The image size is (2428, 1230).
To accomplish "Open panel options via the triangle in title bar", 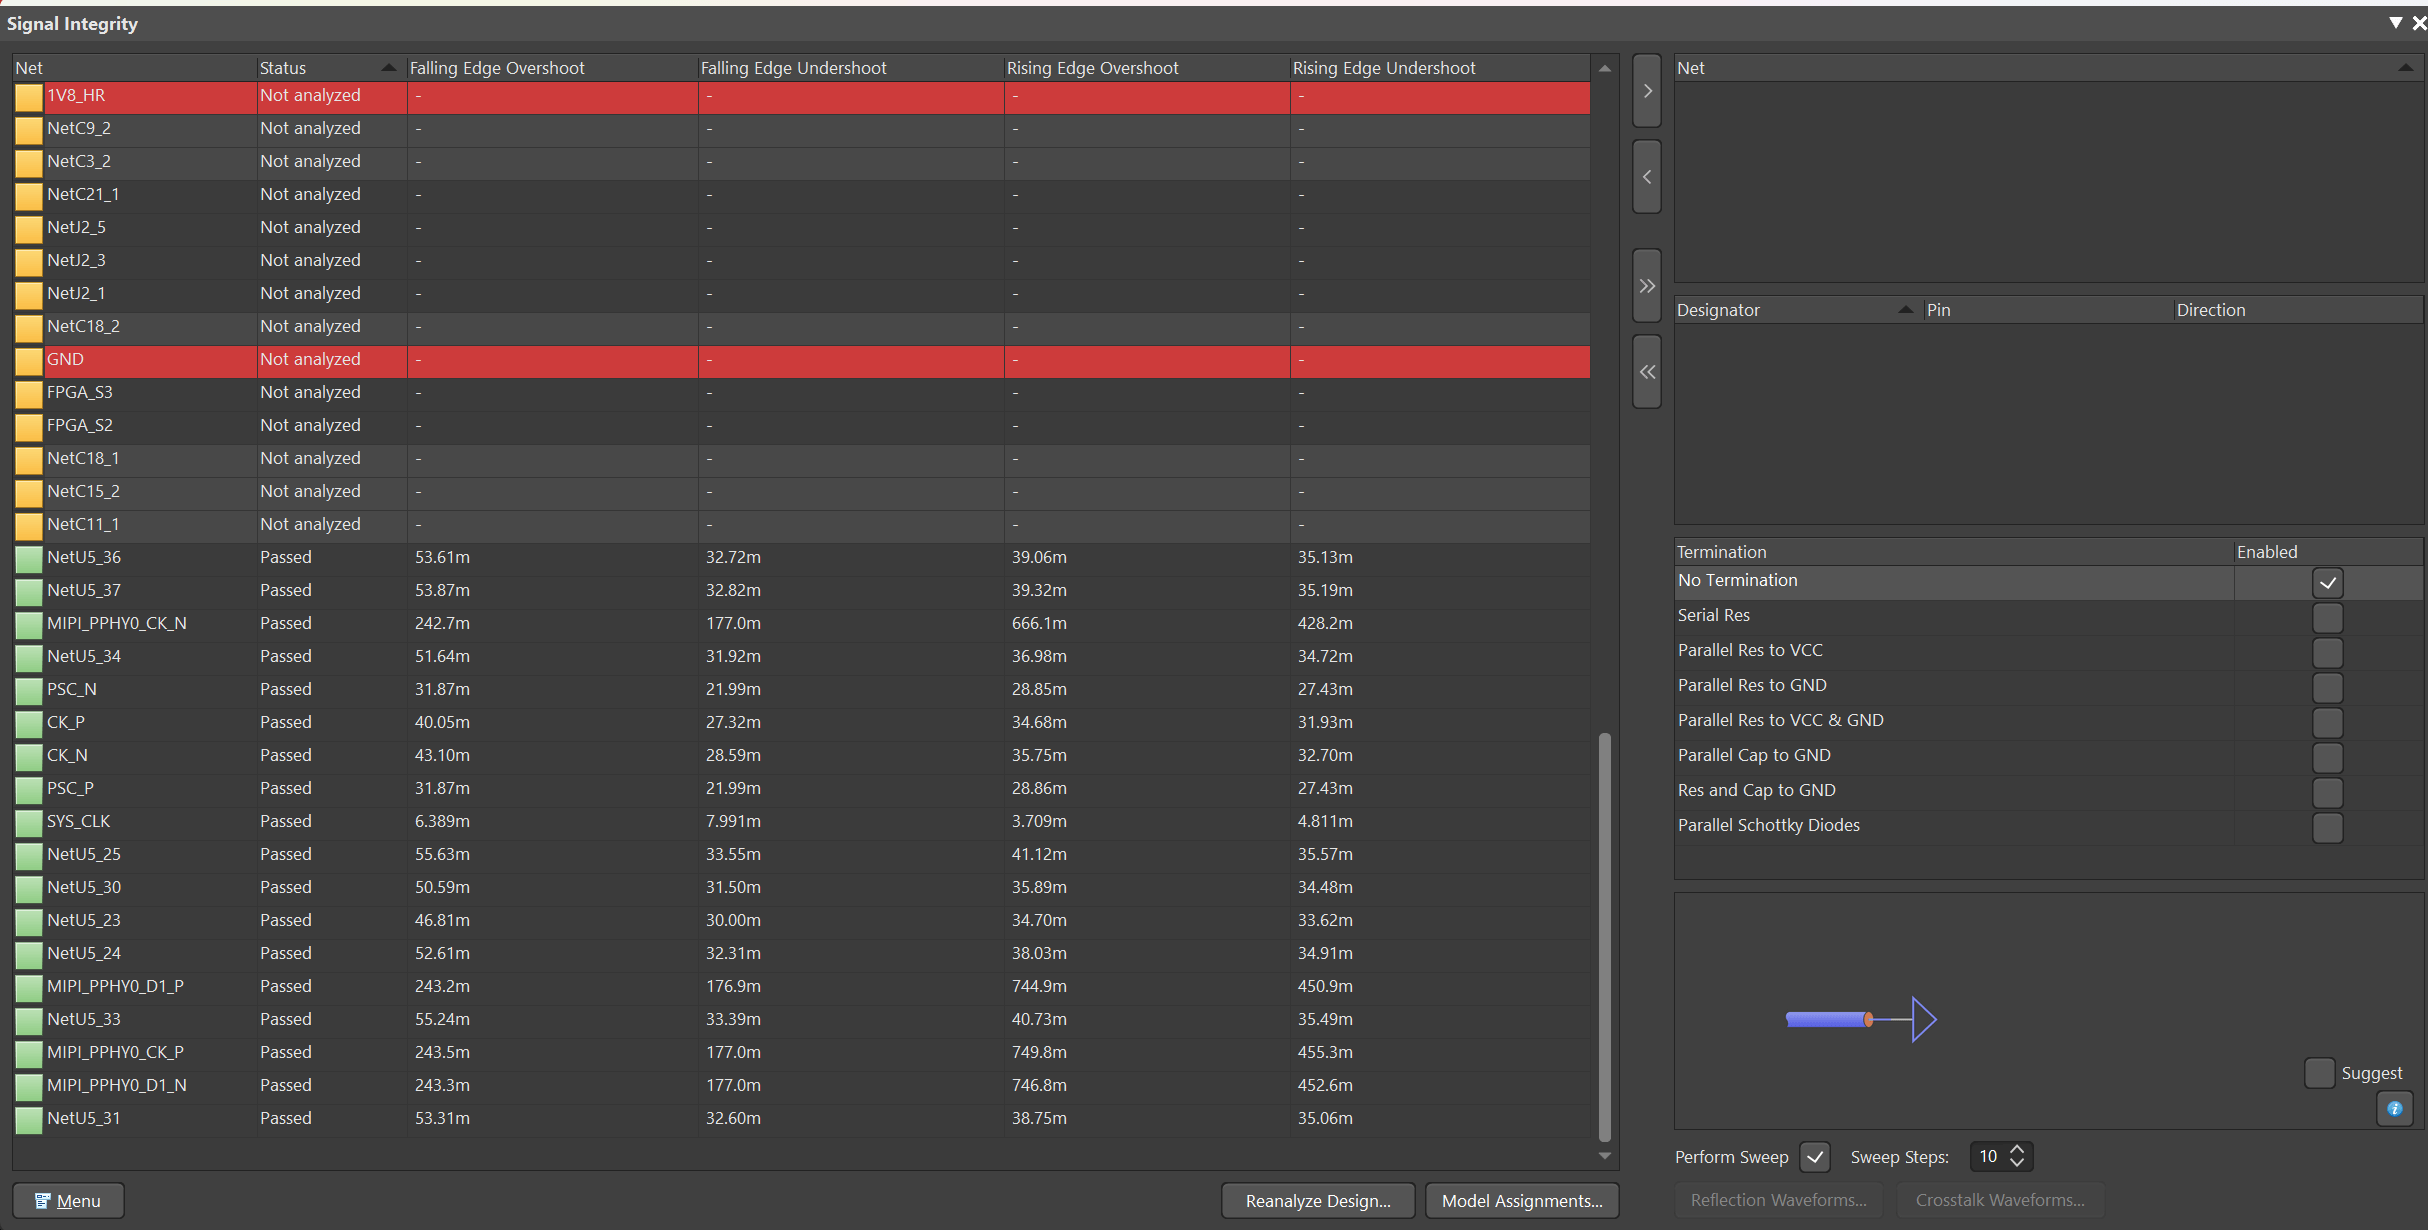I will tap(2396, 22).
